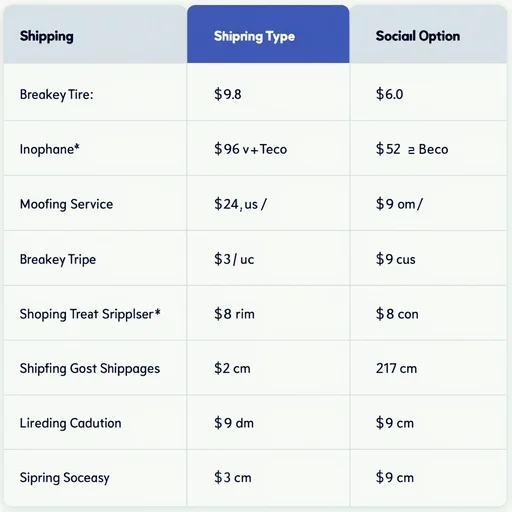Select the Shipring Type column header
512x512 pixels.
[x=254, y=36]
